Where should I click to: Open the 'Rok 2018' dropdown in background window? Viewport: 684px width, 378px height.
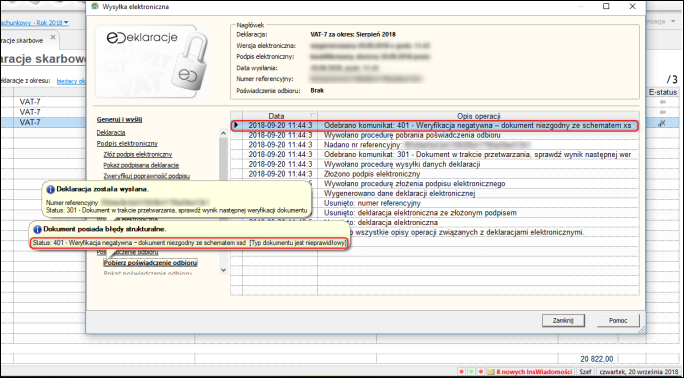coord(66,23)
